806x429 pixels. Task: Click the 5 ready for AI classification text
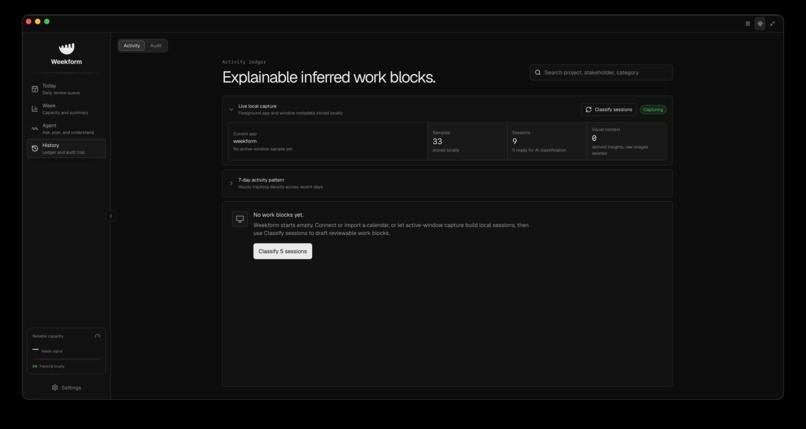coord(539,150)
